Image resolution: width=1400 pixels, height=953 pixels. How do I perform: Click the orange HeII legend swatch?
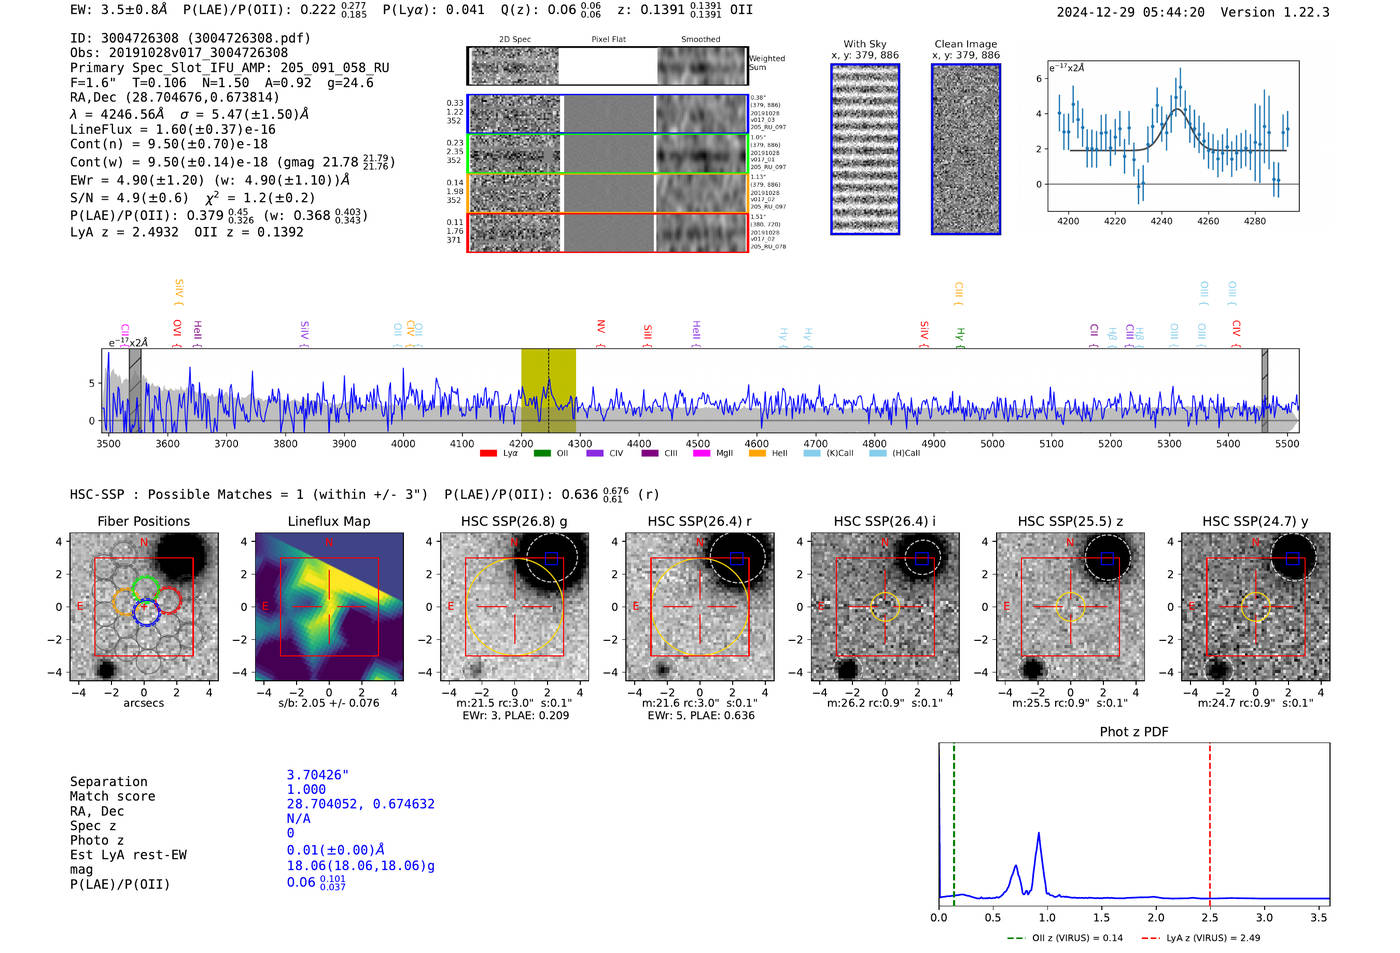757,453
